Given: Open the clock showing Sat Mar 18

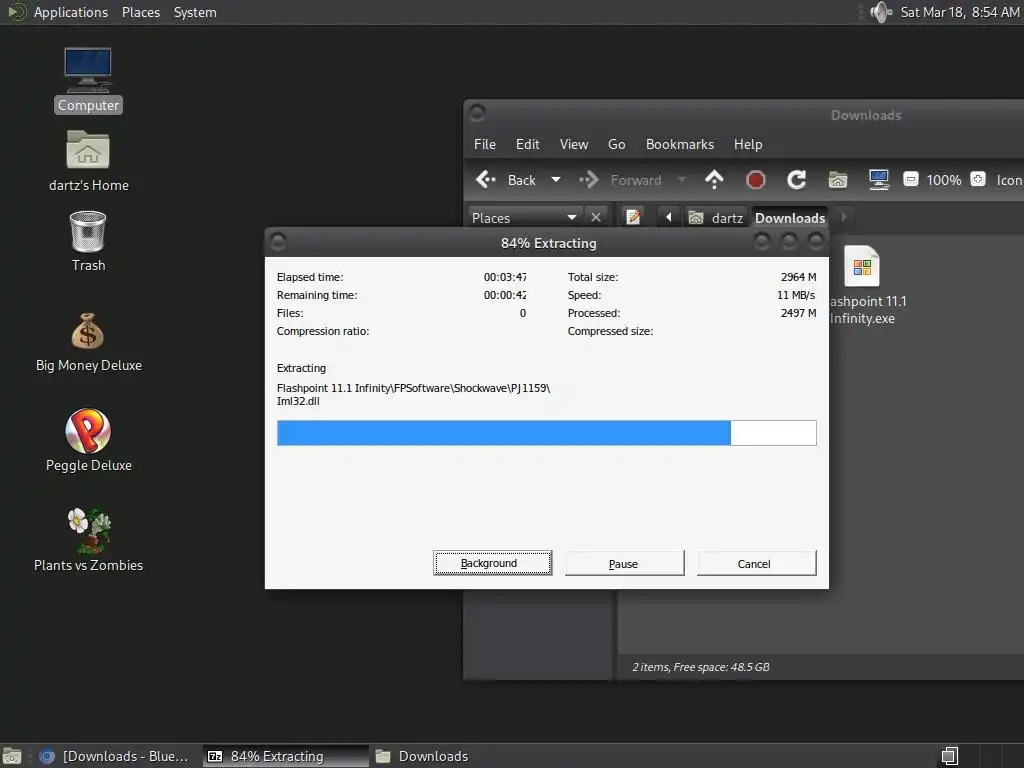Looking at the screenshot, I should point(959,12).
